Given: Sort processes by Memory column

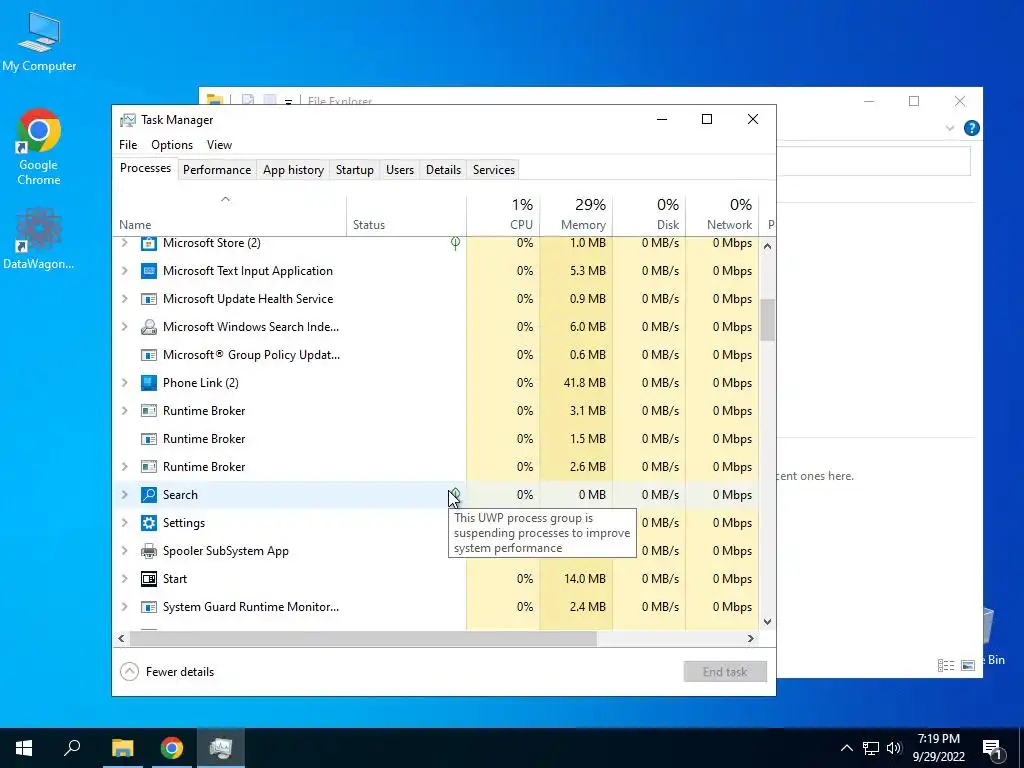Looking at the screenshot, I should 576,216.
